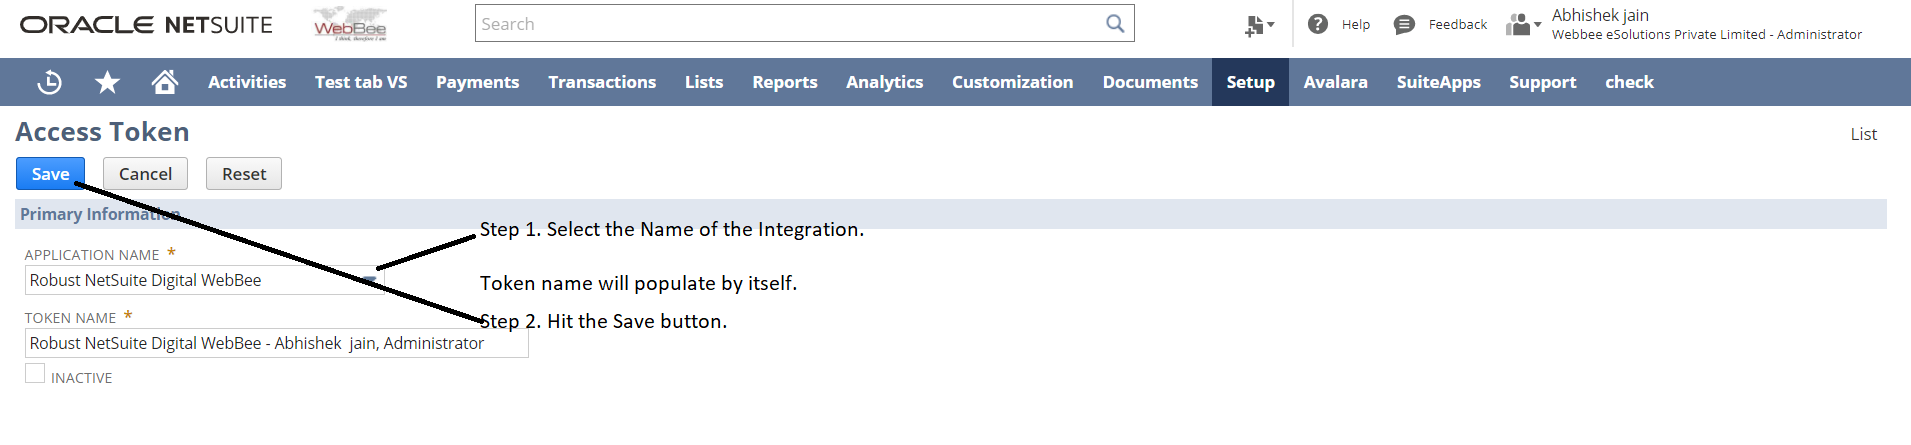The width and height of the screenshot is (1911, 445).
Task: Click the Help question mark icon
Action: point(1318,24)
